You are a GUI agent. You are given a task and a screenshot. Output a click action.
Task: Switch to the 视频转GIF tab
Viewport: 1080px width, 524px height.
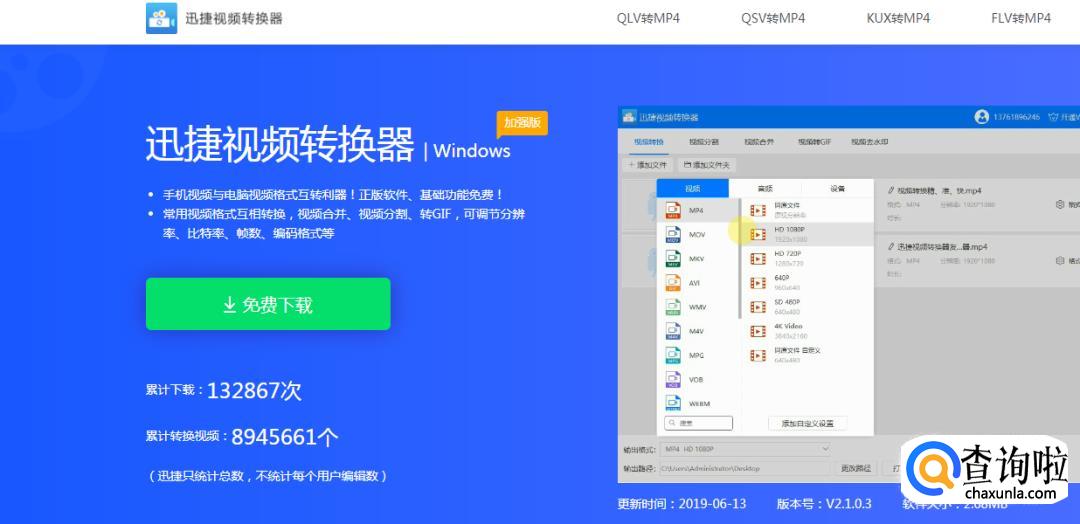click(814, 142)
